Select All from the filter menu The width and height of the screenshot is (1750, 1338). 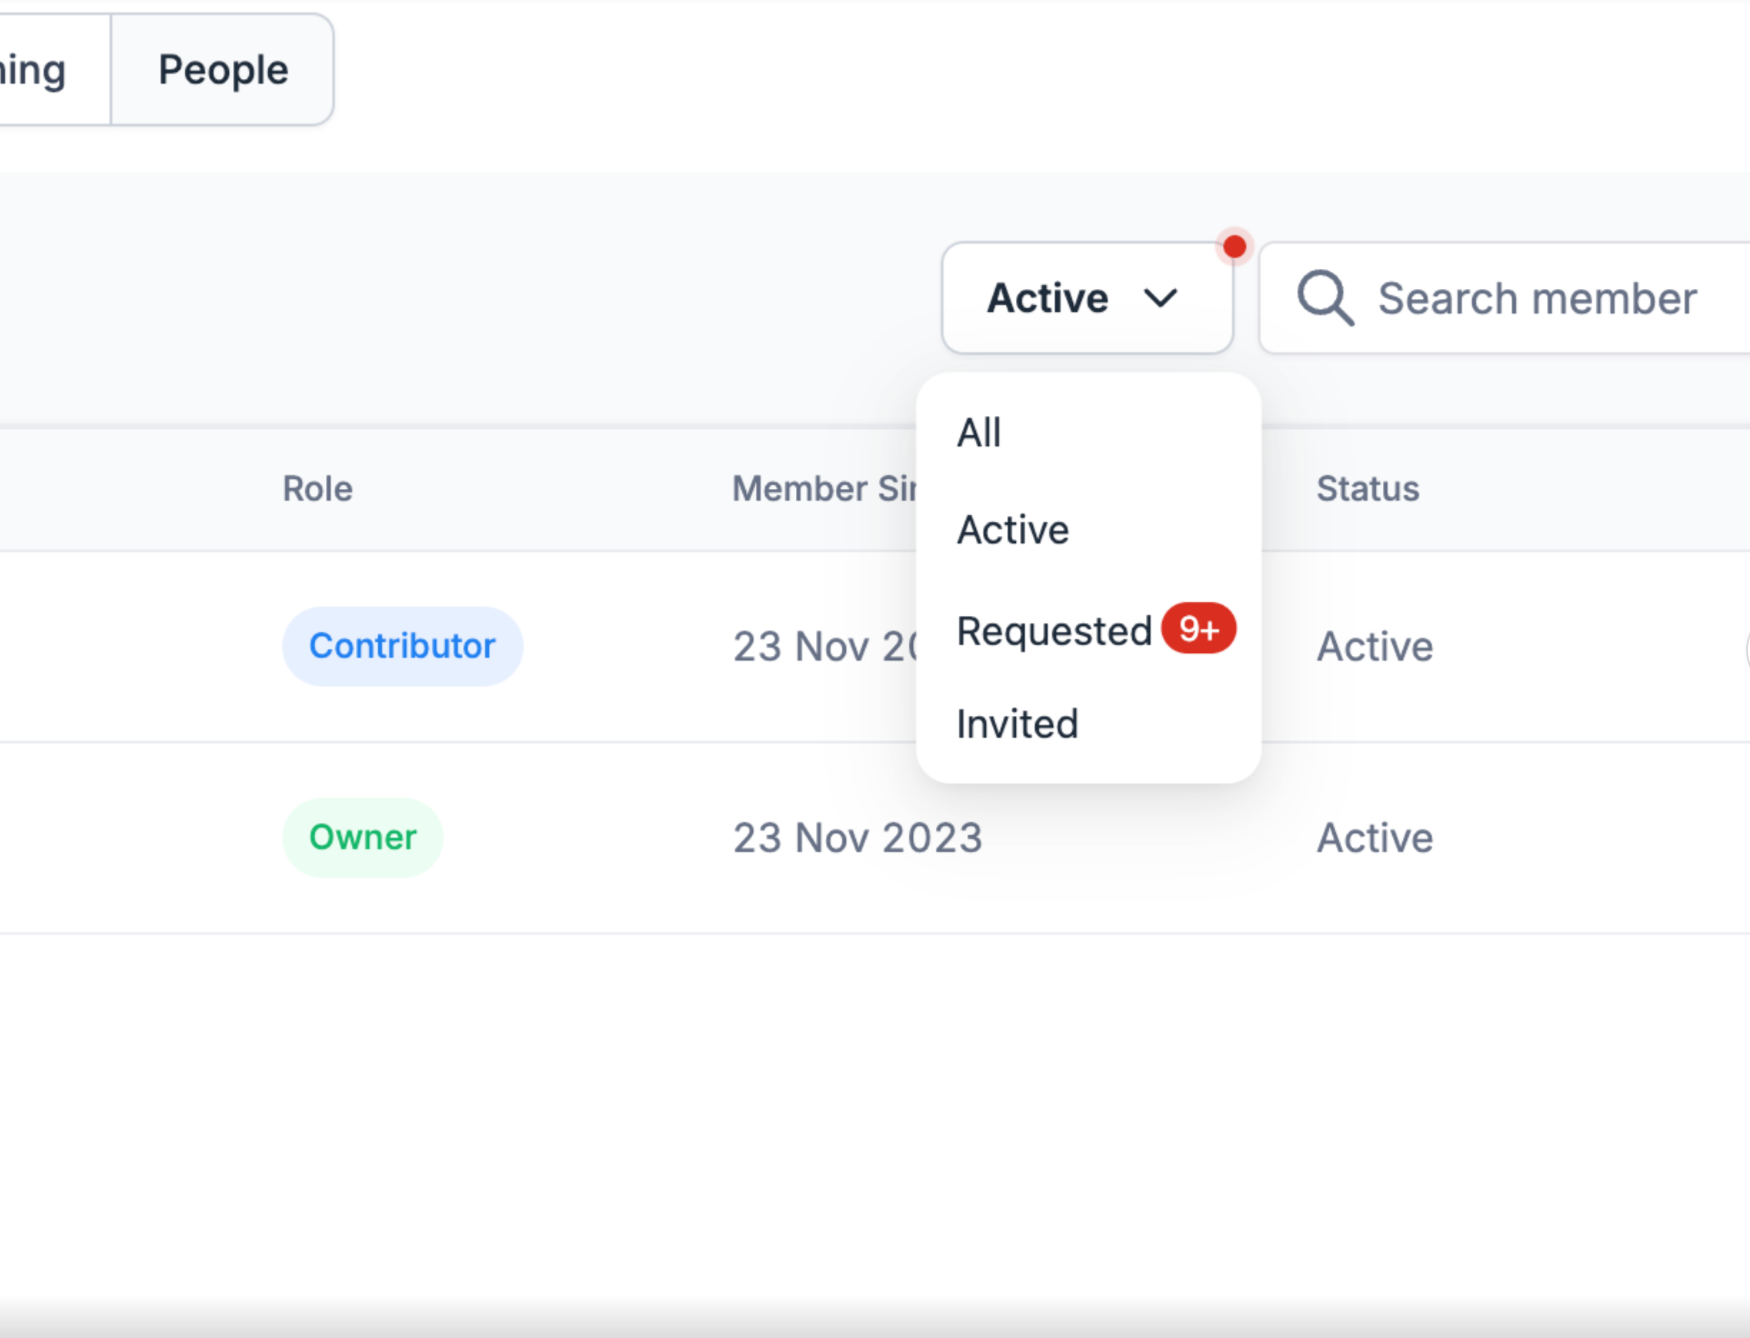click(x=979, y=433)
